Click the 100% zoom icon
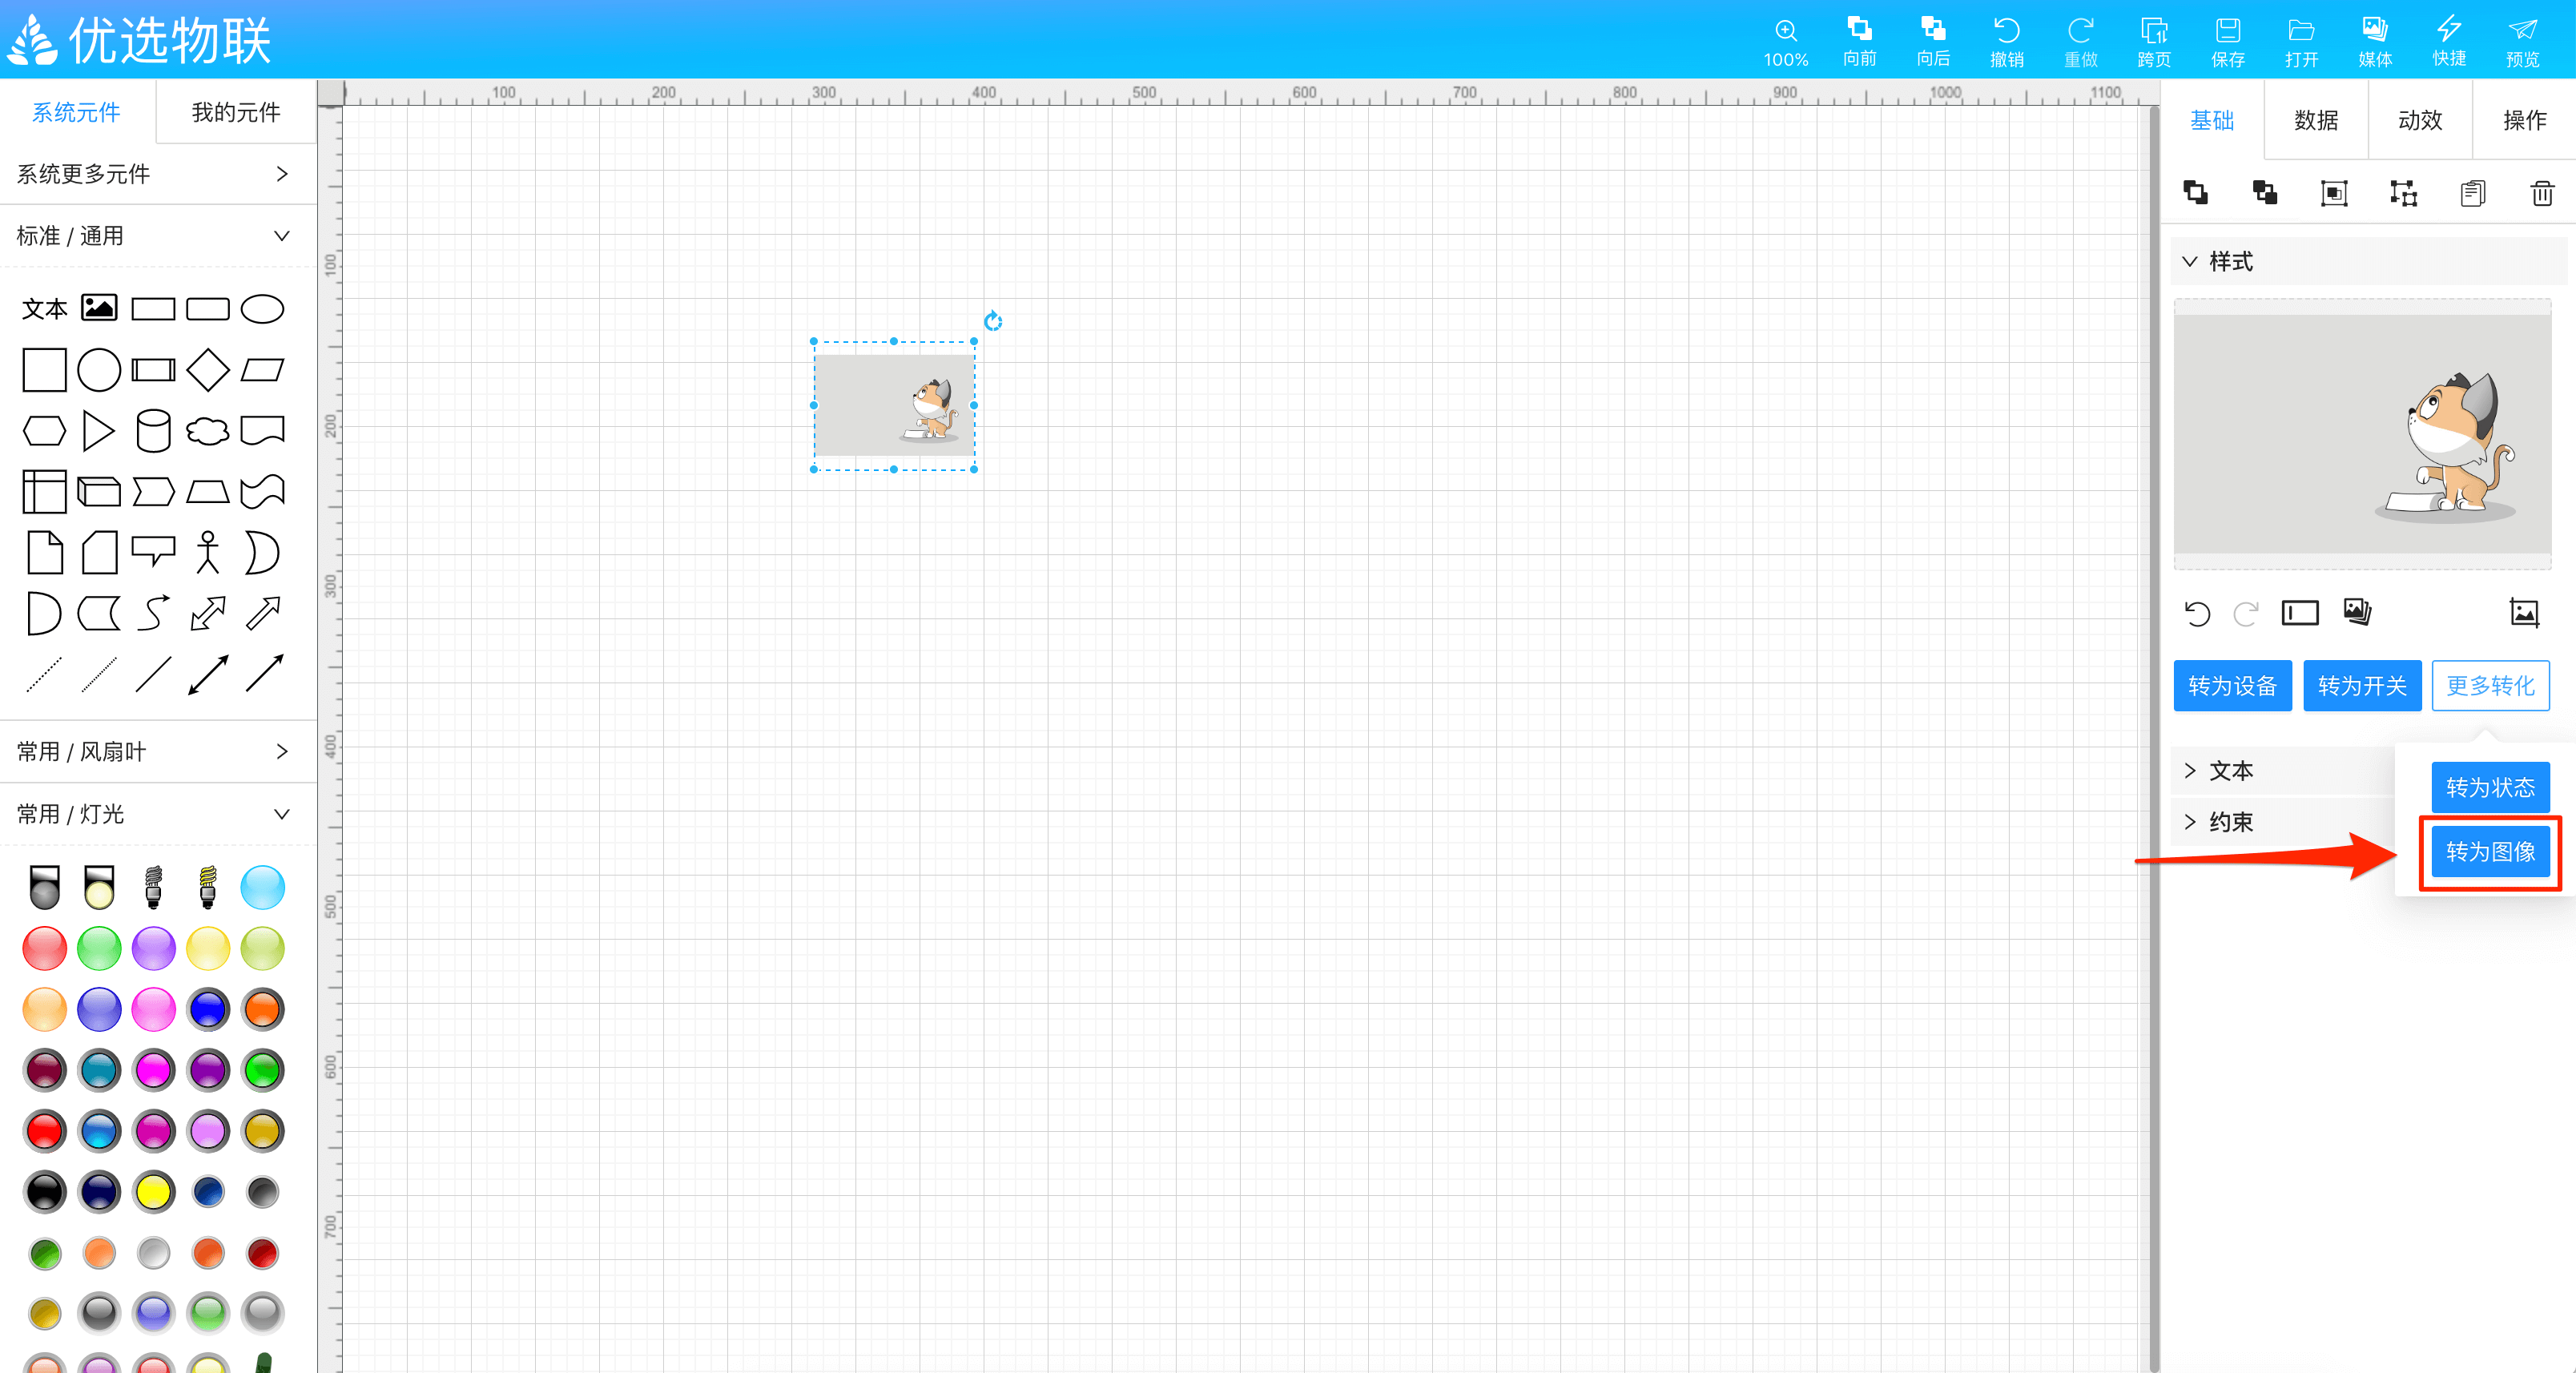2576x1373 pixels. [x=1785, y=42]
